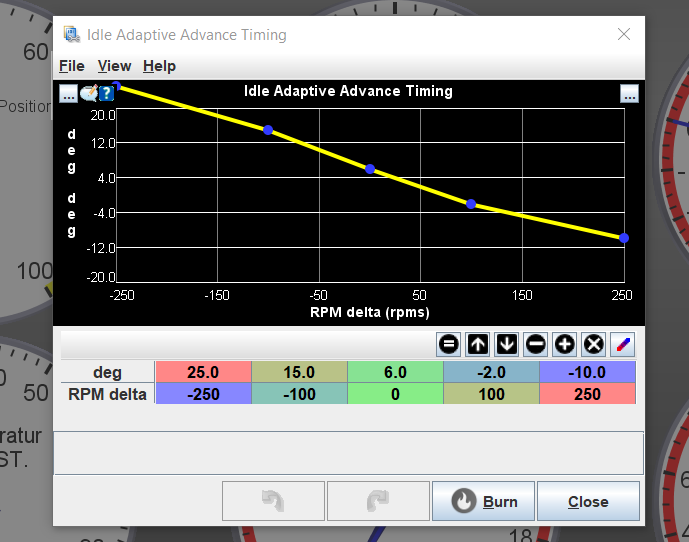
Task: Click the subtract (minus) cell values icon
Action: 536,344
